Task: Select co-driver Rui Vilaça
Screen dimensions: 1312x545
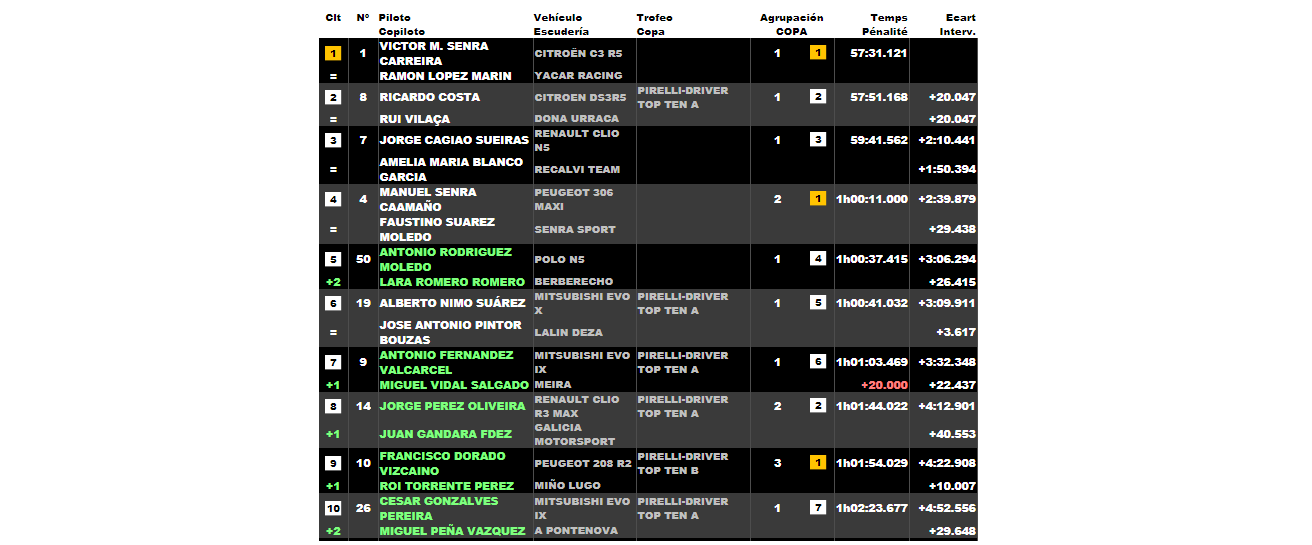Action: [414, 119]
